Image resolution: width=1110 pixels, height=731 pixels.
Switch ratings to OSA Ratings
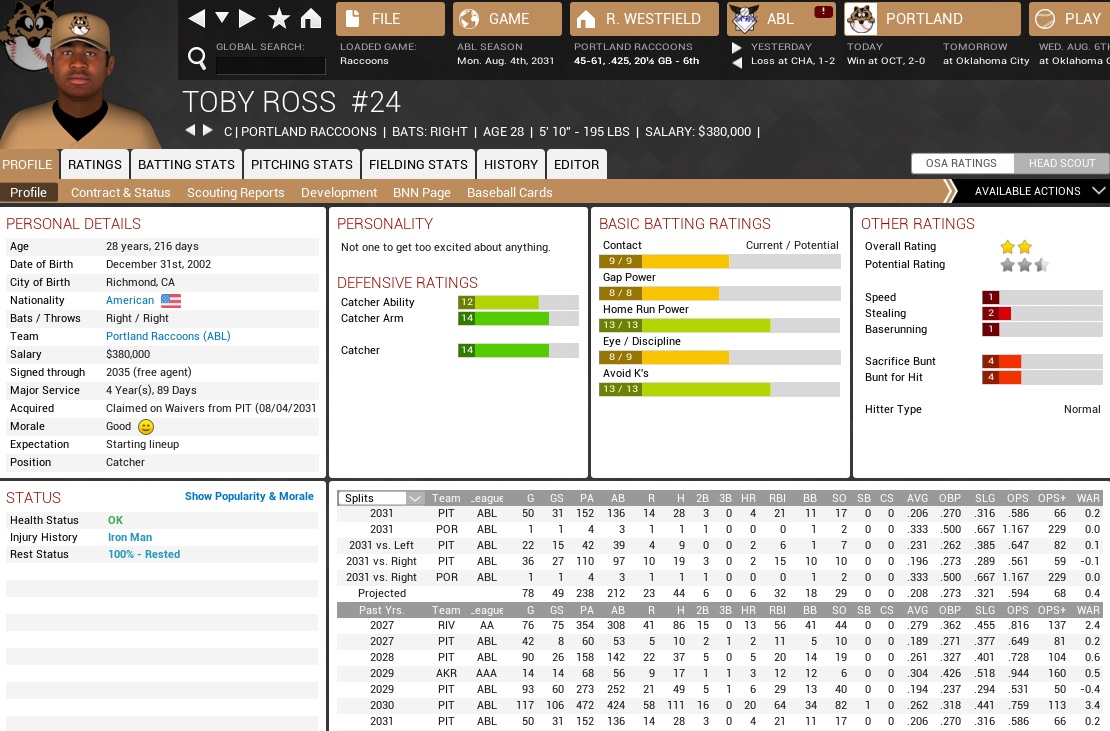[x=962, y=164]
